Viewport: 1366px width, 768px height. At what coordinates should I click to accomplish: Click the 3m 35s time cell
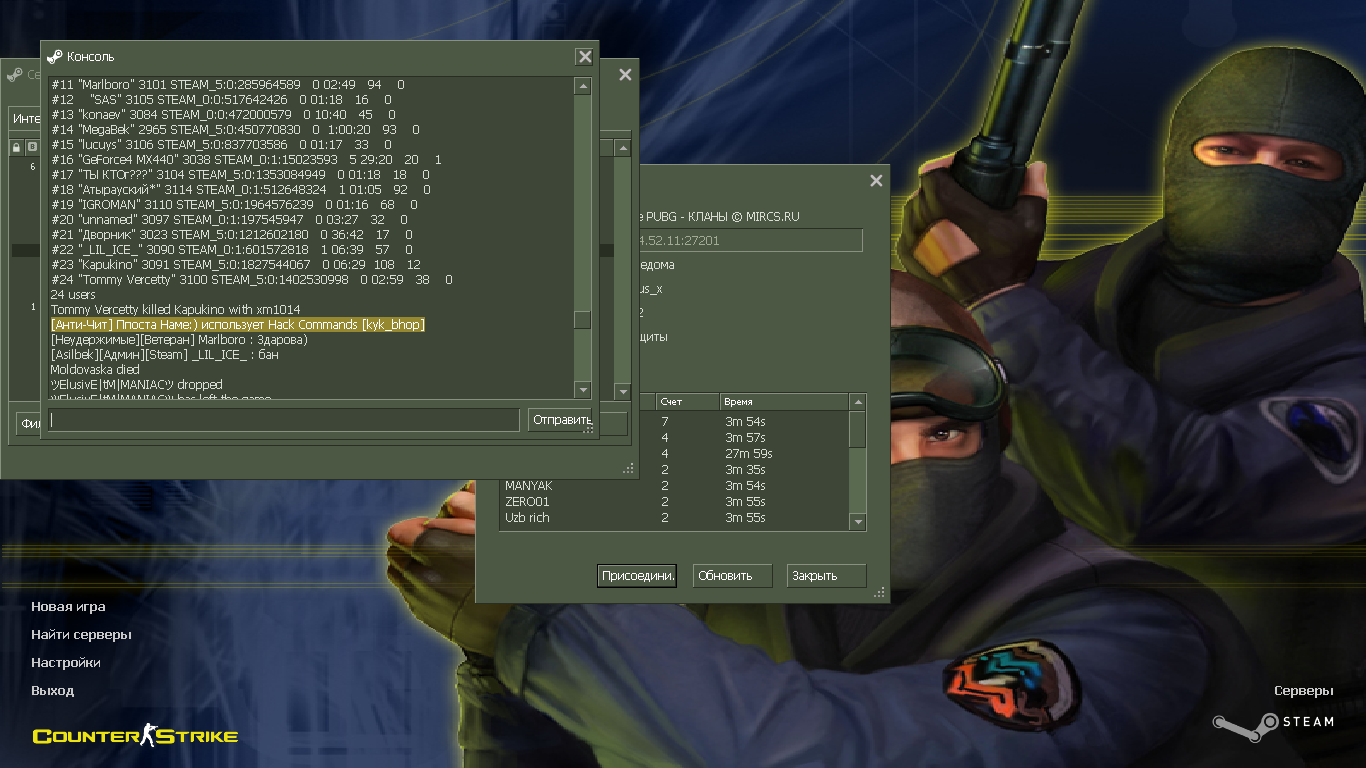pos(745,470)
